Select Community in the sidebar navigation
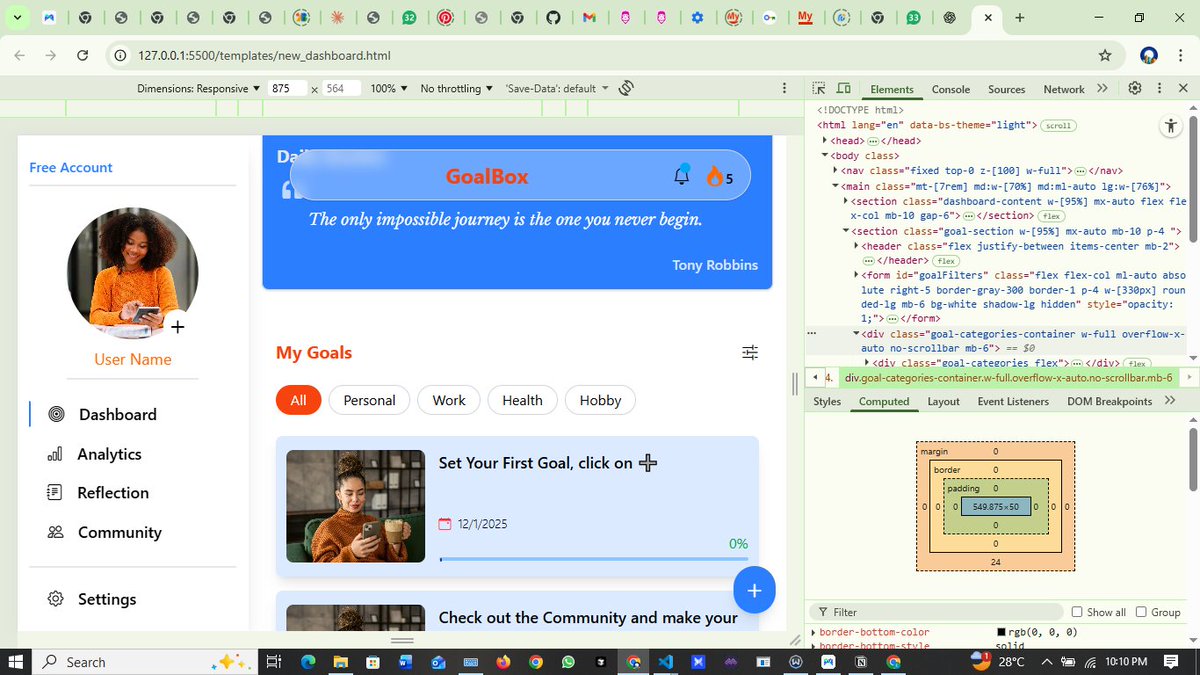This screenshot has width=1200, height=675. click(117, 532)
